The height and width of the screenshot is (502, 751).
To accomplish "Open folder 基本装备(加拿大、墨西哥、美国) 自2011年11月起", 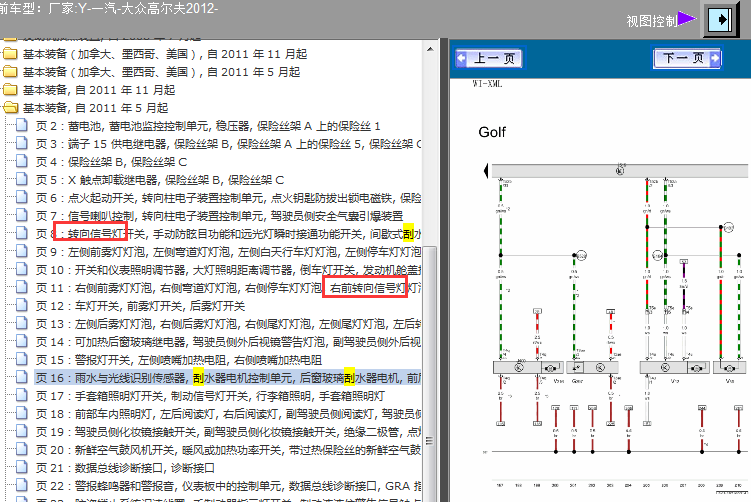I will [x=165, y=54].
